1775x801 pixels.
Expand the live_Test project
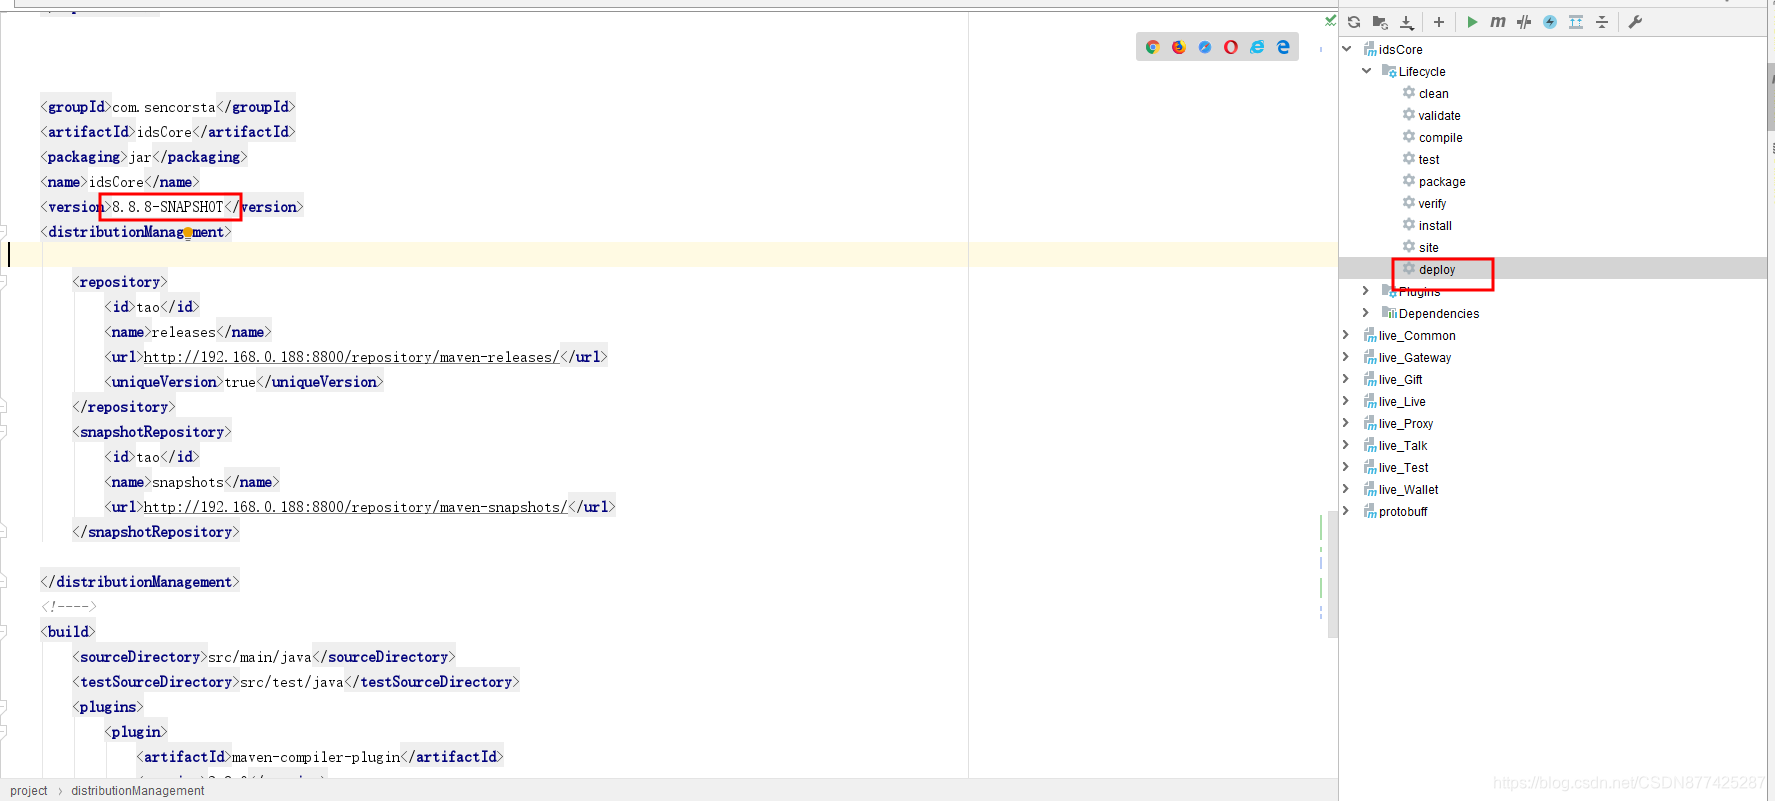[x=1346, y=467]
